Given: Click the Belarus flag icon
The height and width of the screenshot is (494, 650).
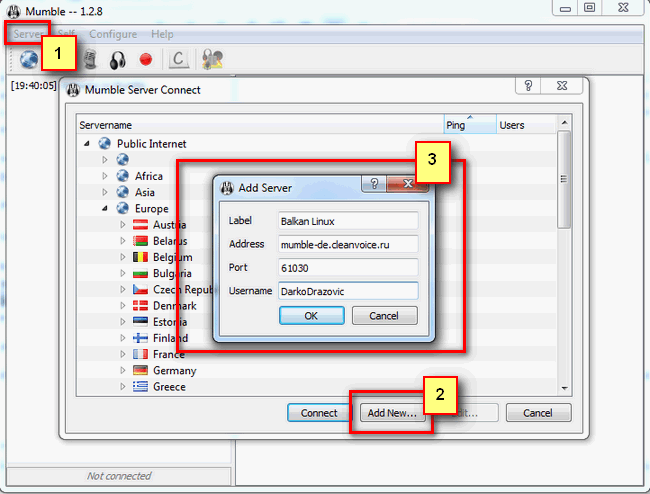Looking at the screenshot, I should click(140, 241).
